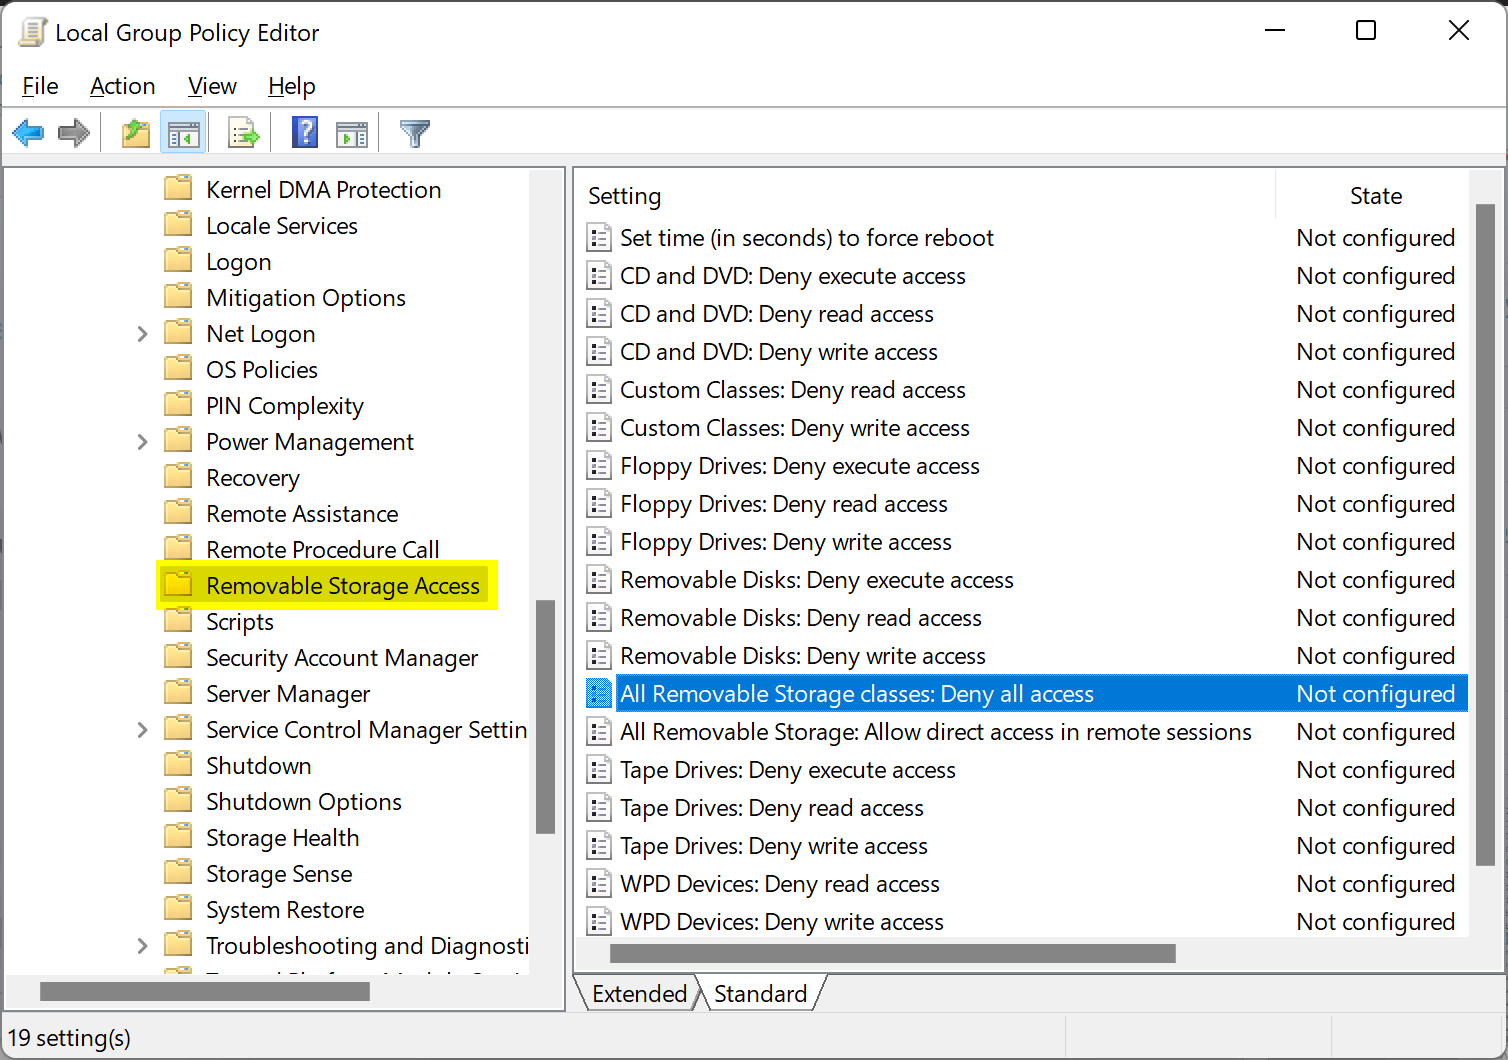The width and height of the screenshot is (1508, 1060).
Task: Click the Show/Hide Action Pane icon
Action: [351, 132]
